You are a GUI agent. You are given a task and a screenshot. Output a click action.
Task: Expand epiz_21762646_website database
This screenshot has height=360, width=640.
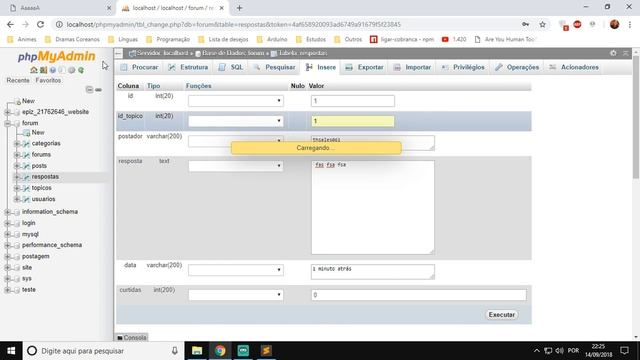(x=7, y=112)
